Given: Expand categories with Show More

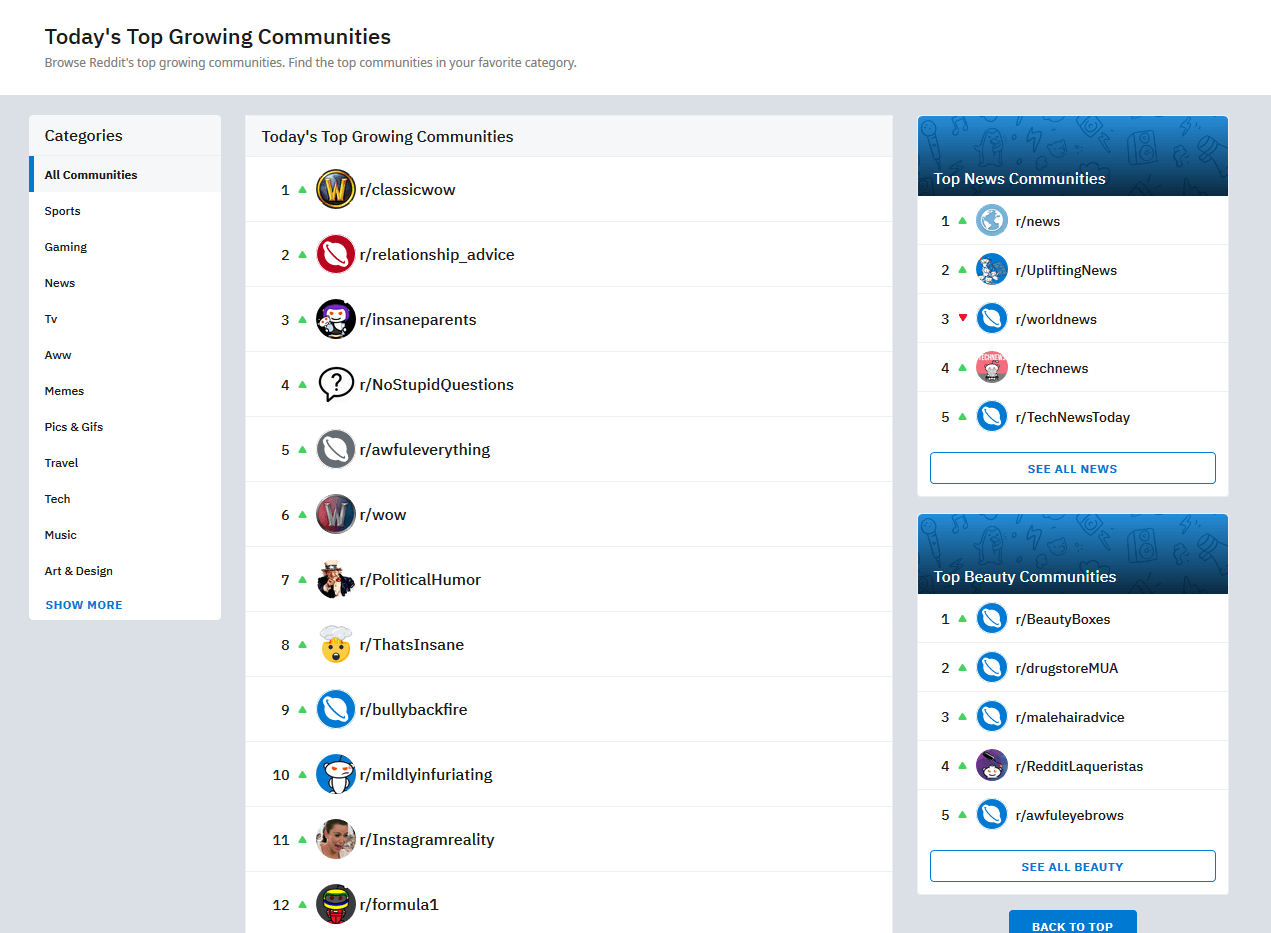Looking at the screenshot, I should coord(84,605).
